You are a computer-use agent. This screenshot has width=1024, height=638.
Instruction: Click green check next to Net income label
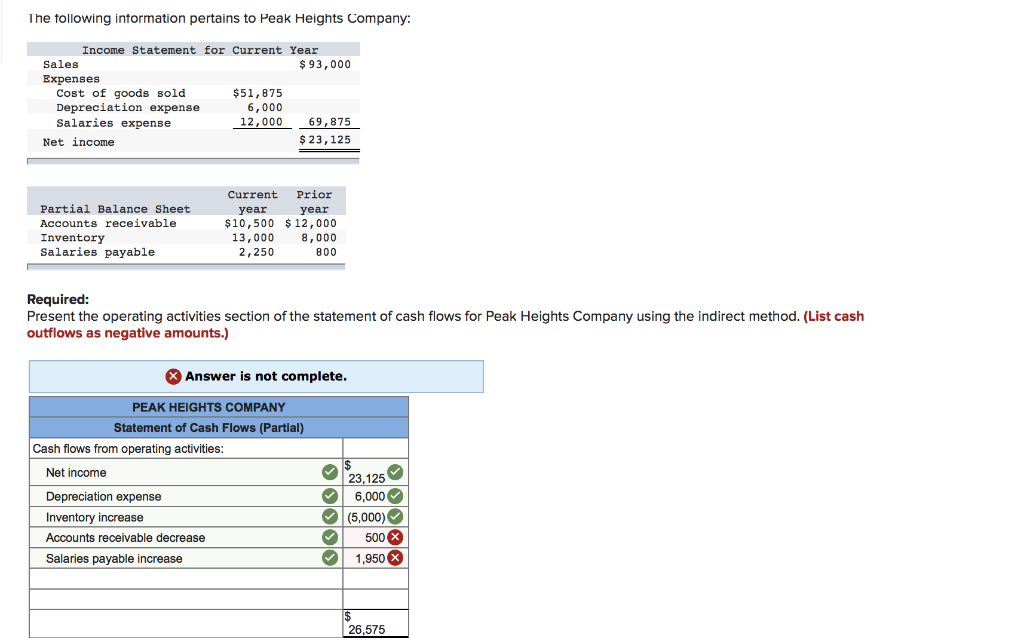click(330, 472)
